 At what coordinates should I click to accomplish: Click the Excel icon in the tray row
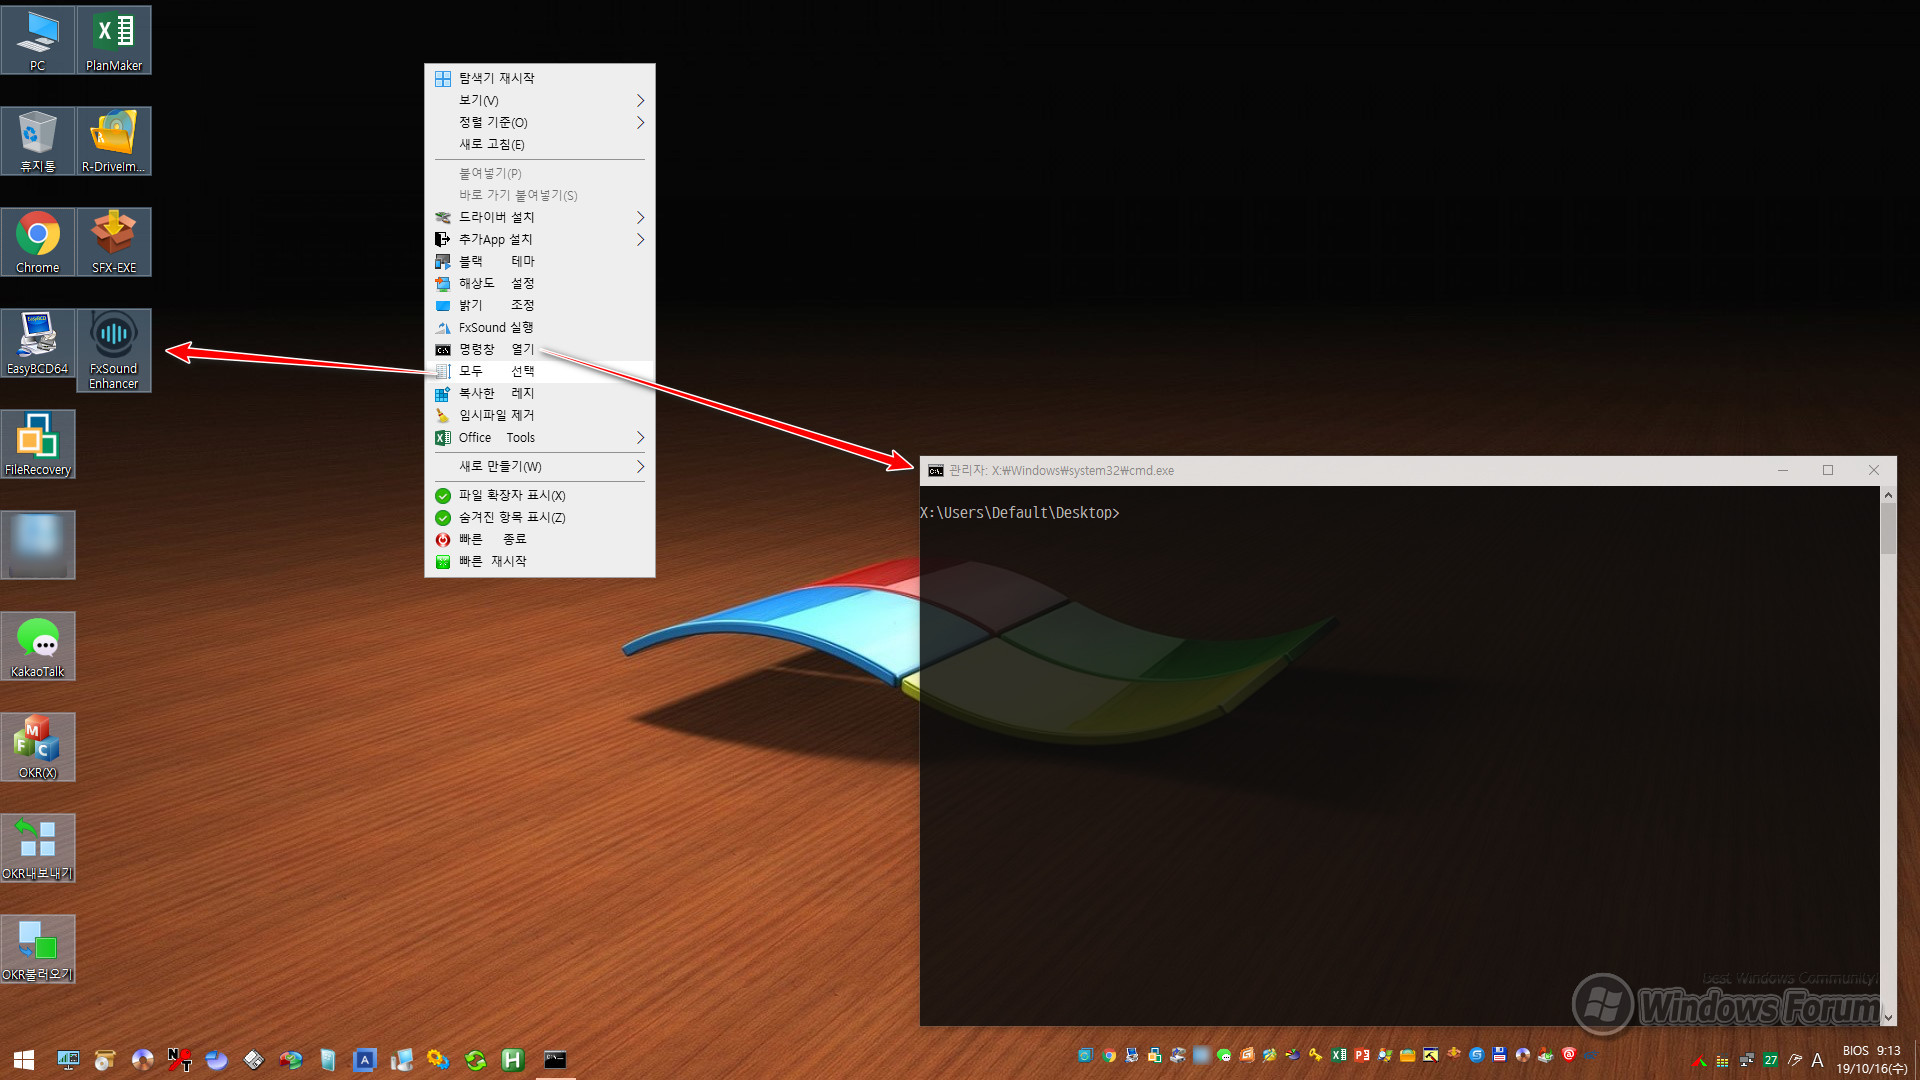(x=1339, y=1055)
